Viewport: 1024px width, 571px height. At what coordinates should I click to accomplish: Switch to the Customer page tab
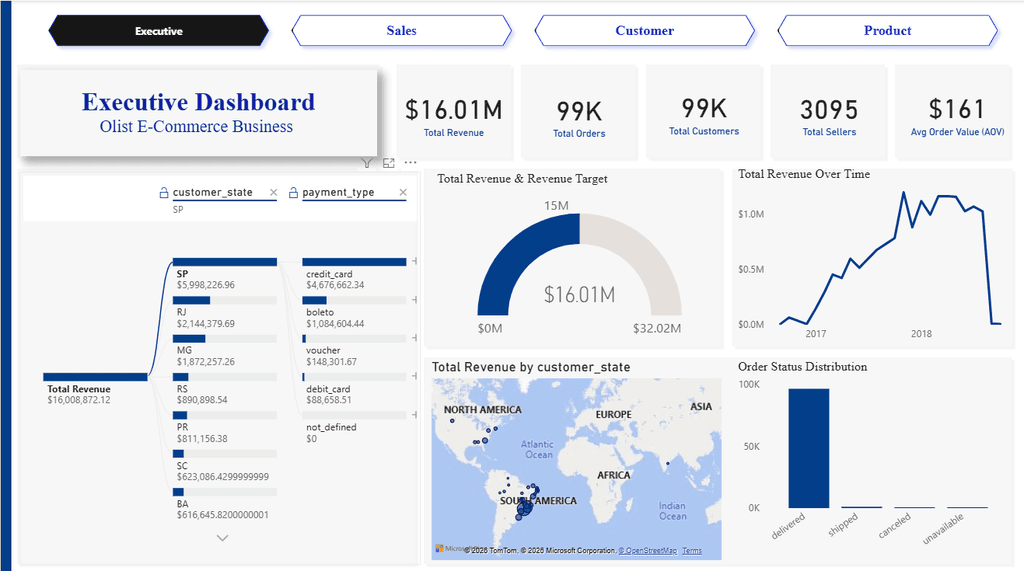coord(645,31)
